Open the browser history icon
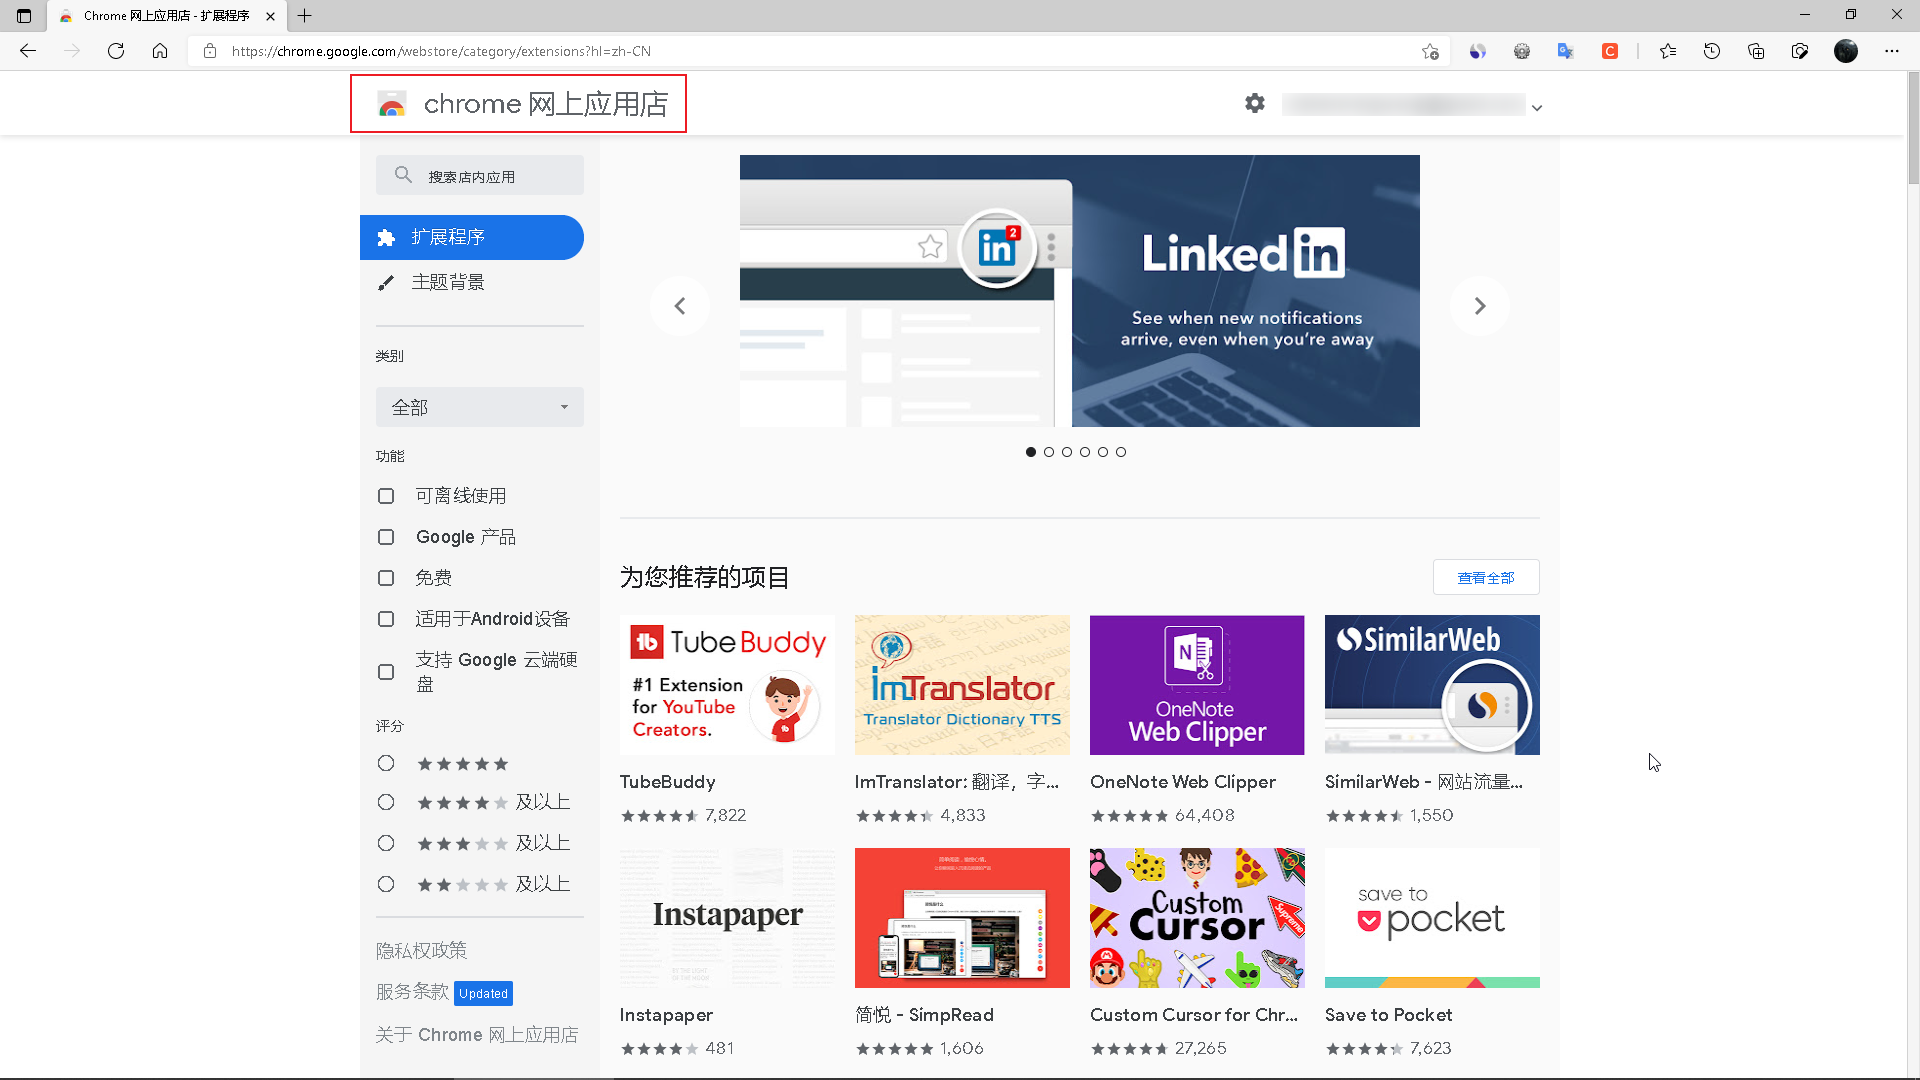 [x=1712, y=51]
